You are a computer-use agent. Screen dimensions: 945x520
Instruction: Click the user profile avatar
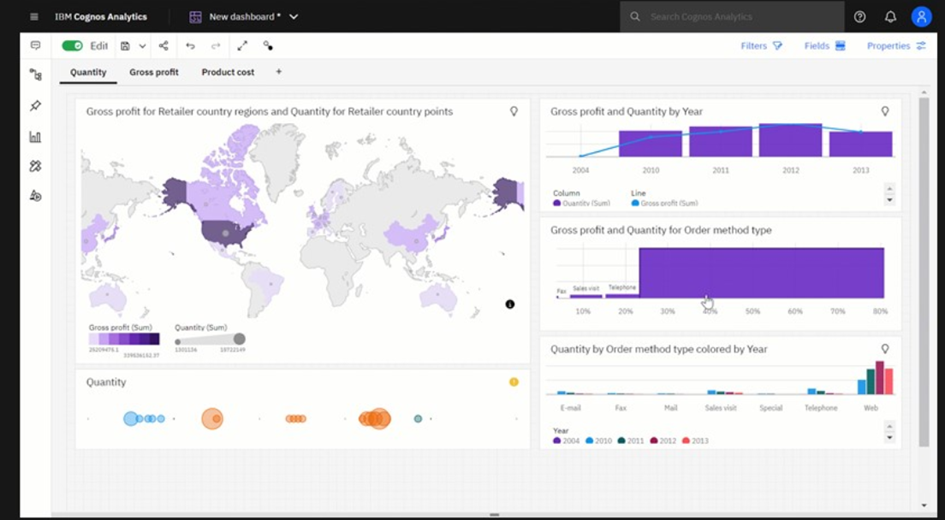coord(921,17)
